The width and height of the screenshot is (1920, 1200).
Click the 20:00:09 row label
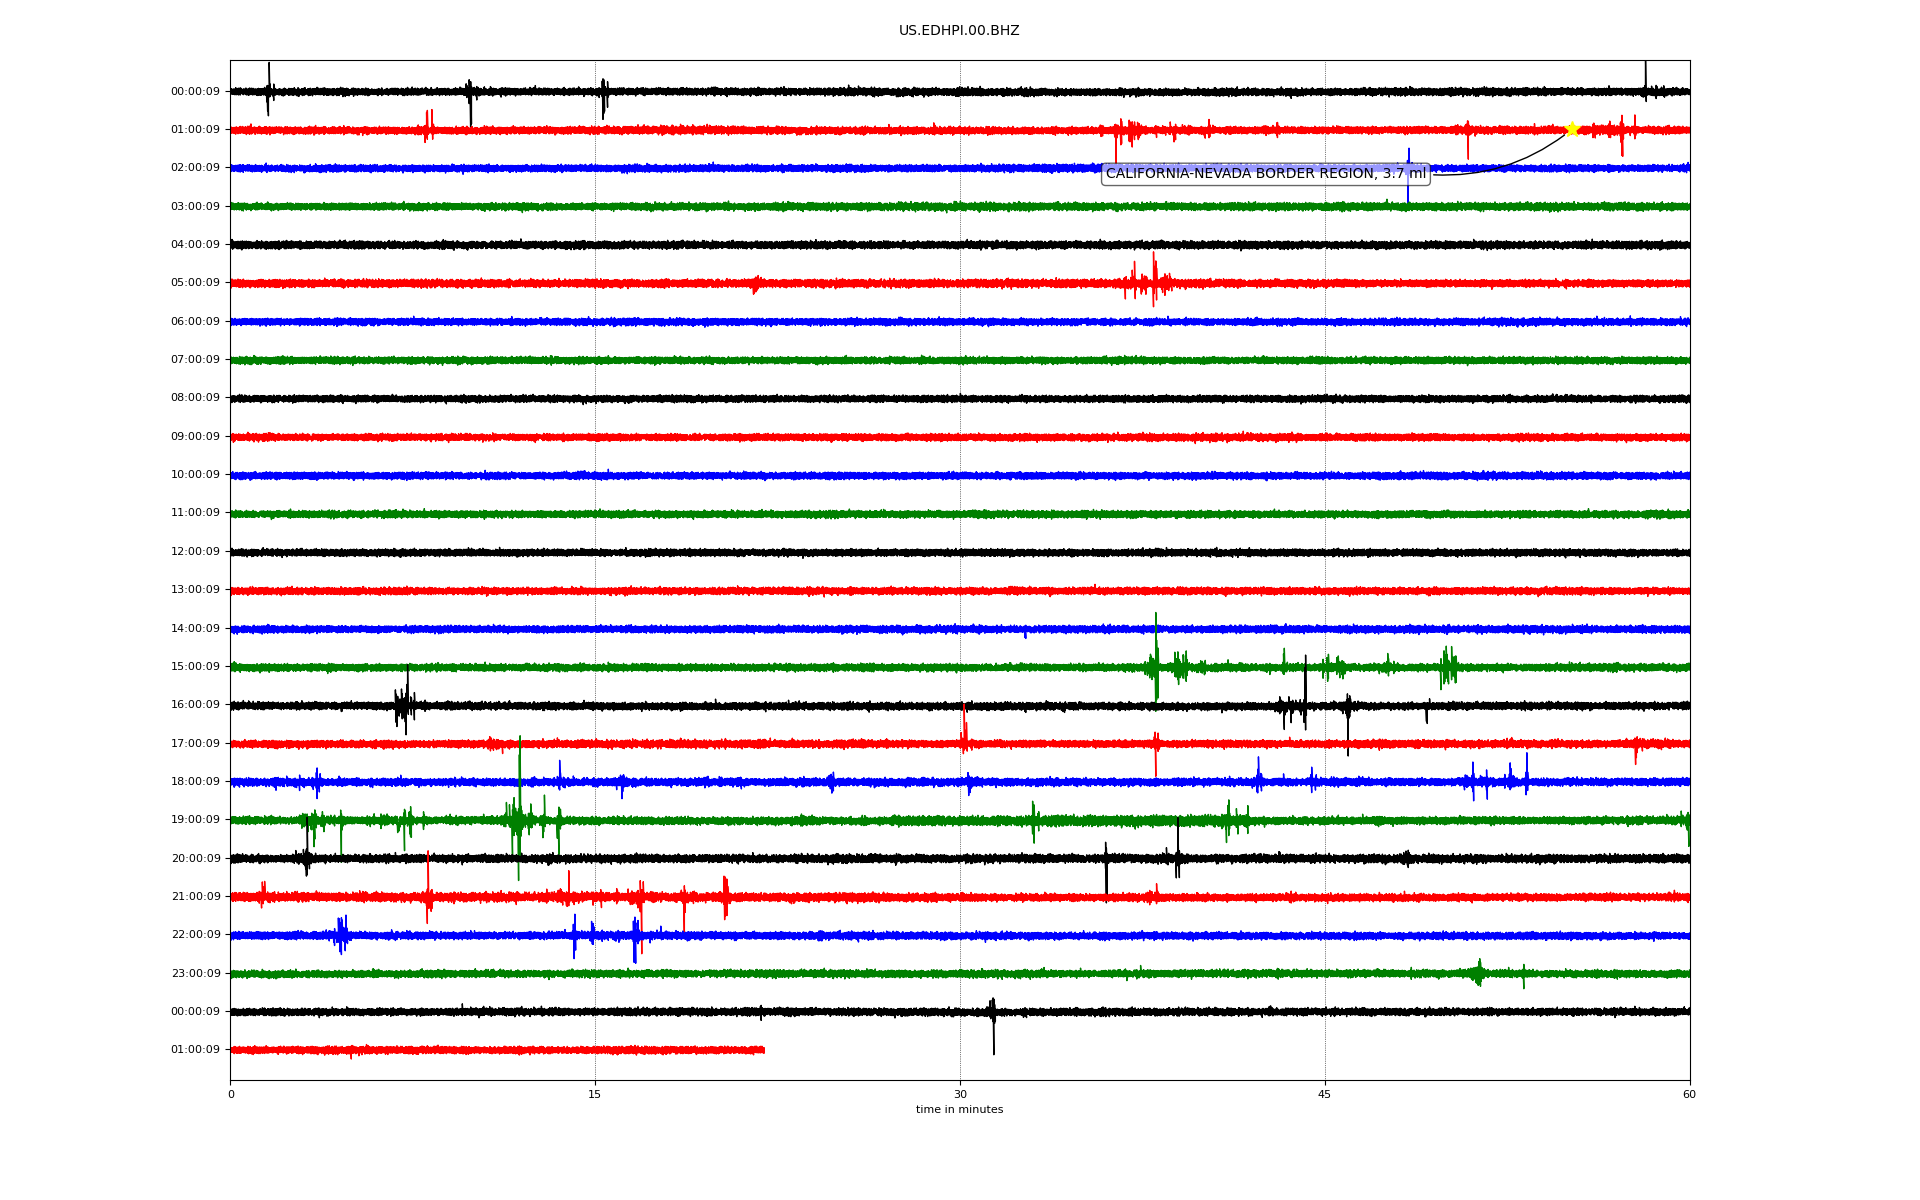195,859
